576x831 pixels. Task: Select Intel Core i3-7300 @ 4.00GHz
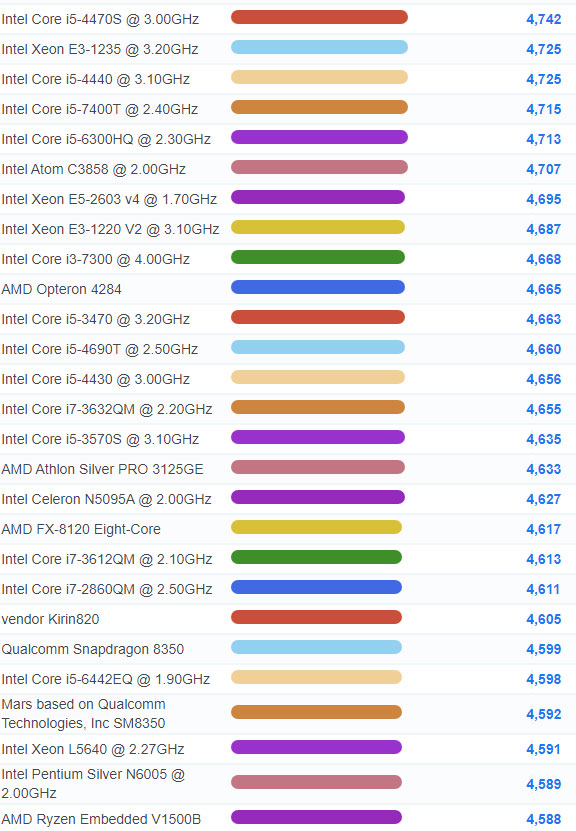95,259
